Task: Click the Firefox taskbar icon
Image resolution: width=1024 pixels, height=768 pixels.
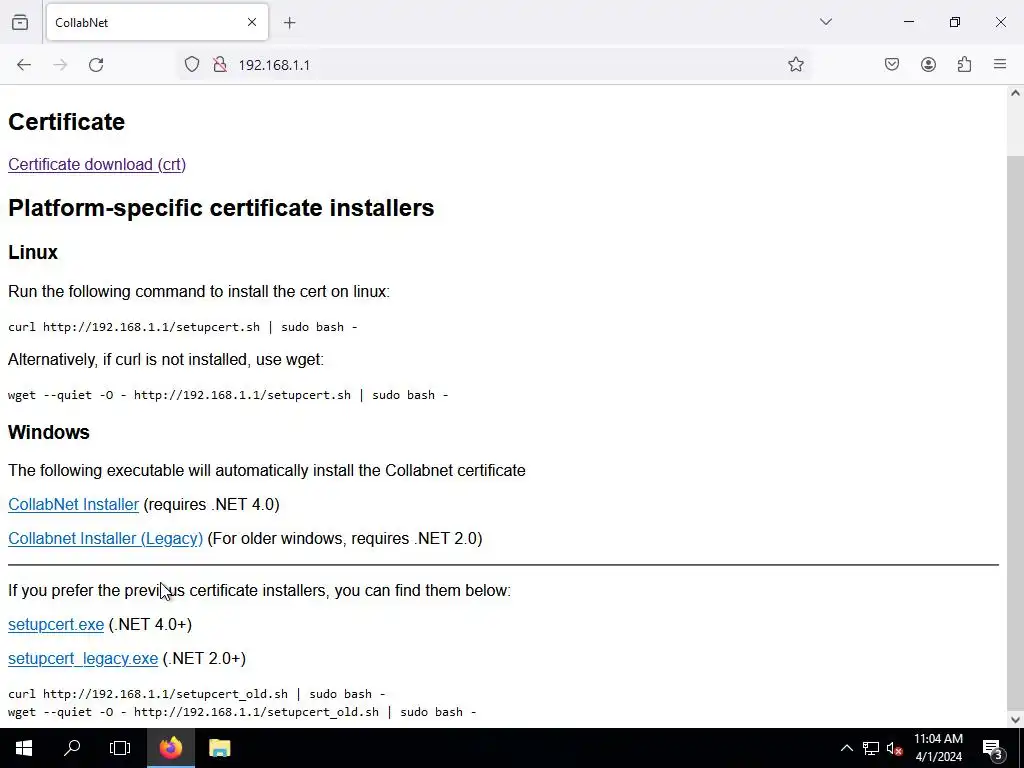Action: pos(170,748)
